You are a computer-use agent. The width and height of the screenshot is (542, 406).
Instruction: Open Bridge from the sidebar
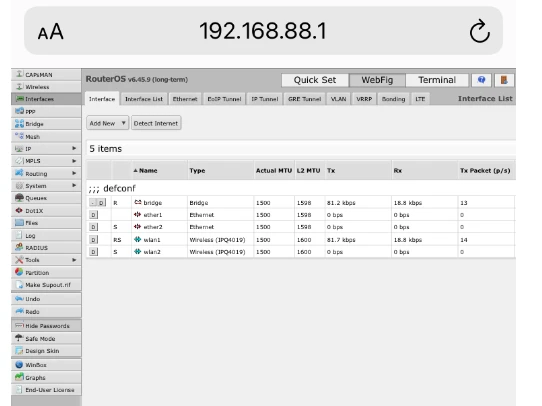pos(46,124)
